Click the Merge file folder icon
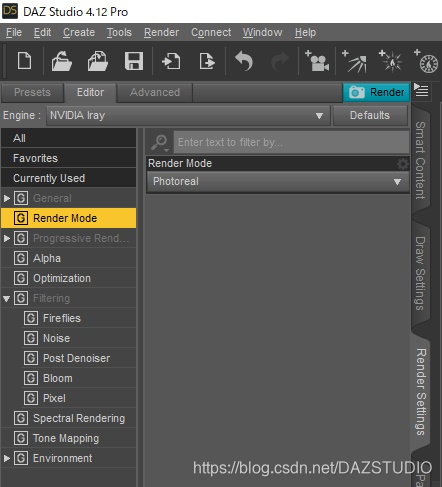This screenshot has height=487, width=442. point(97,61)
